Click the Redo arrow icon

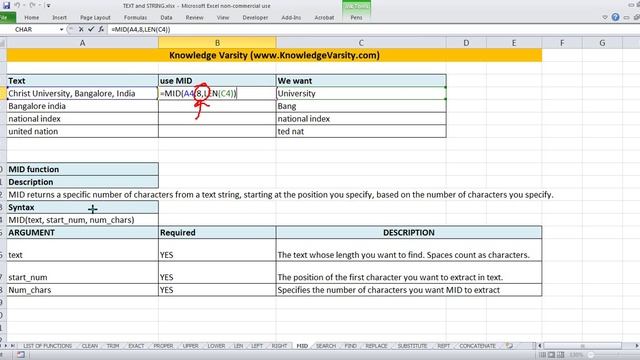(x=33, y=6)
